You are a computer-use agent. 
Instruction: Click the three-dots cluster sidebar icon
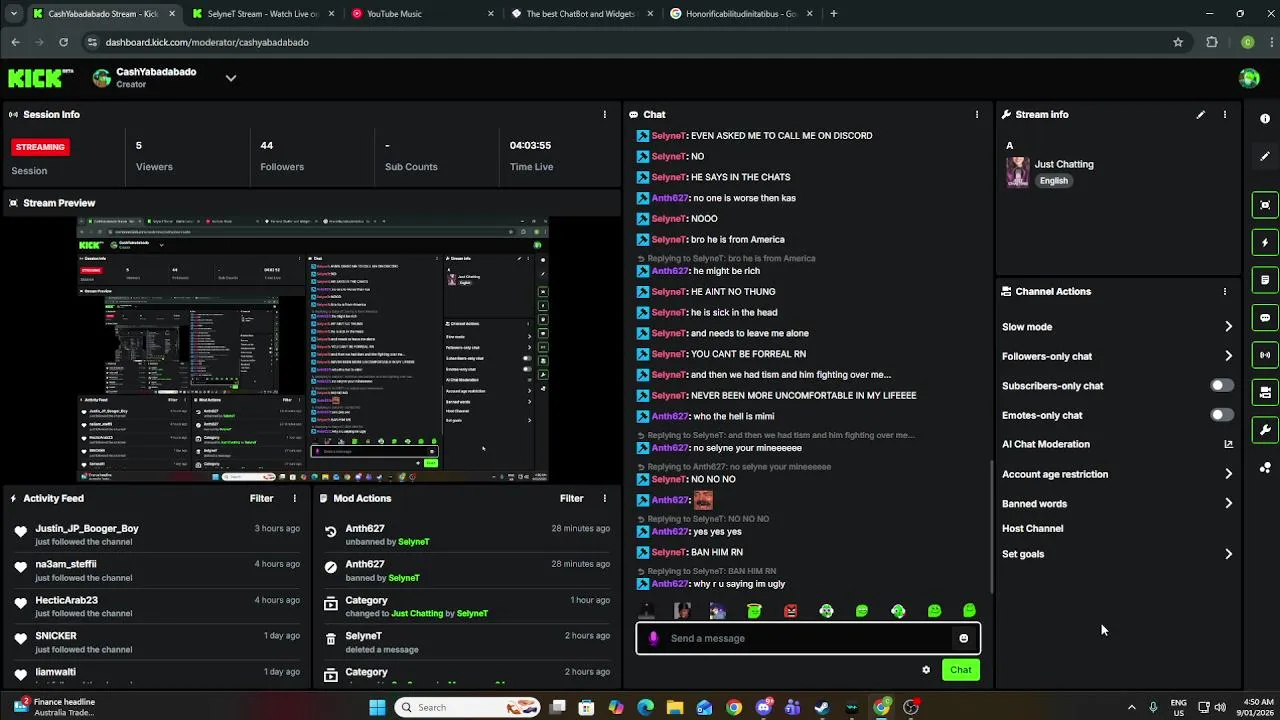(x=1265, y=467)
